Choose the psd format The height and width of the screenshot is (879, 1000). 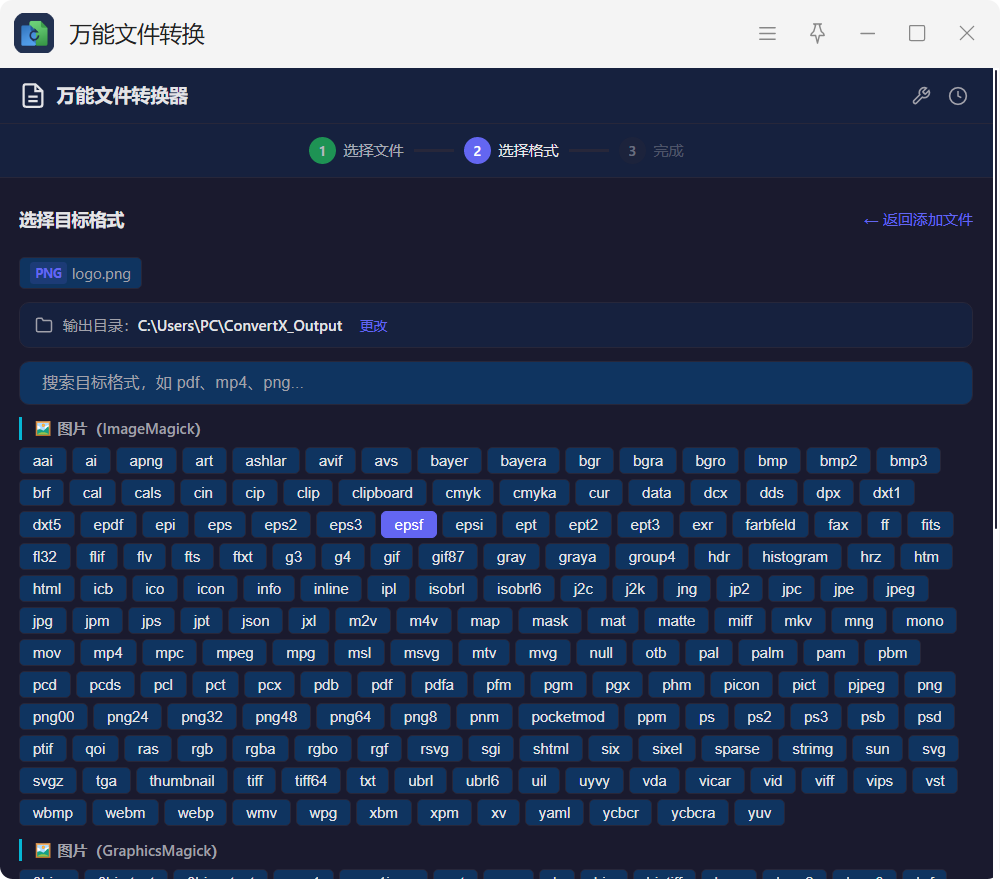tap(929, 717)
